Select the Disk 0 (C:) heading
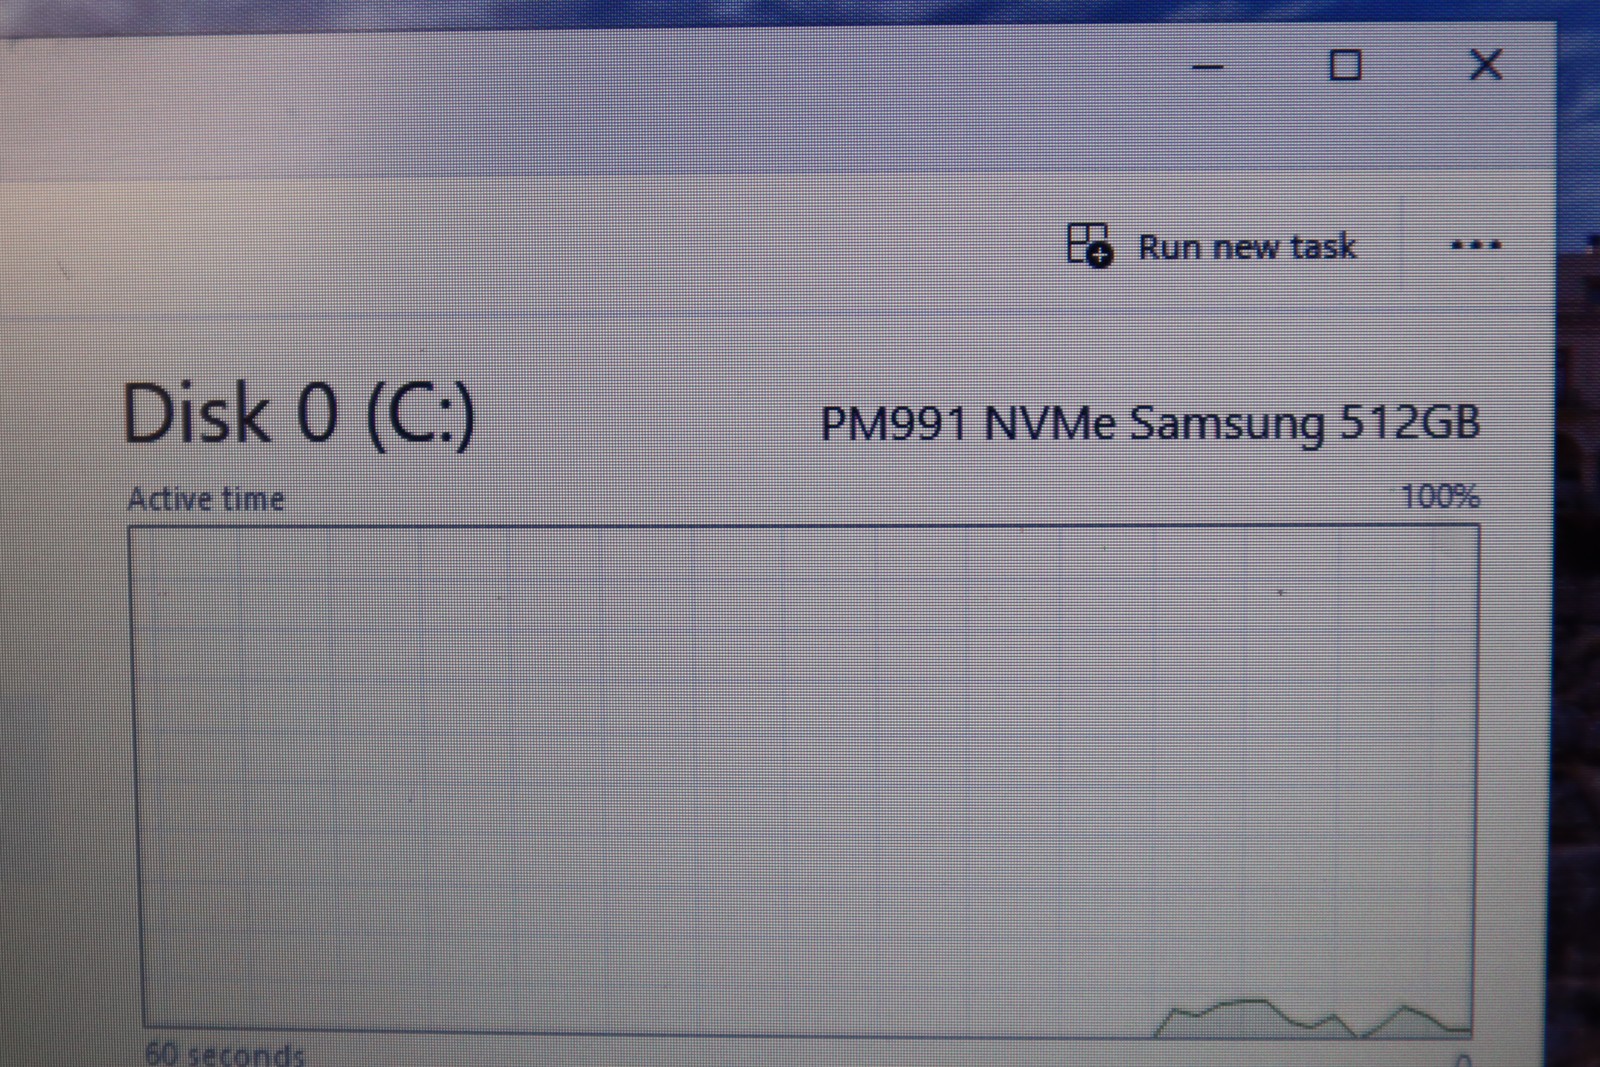Image resolution: width=1600 pixels, height=1067 pixels. (x=298, y=414)
